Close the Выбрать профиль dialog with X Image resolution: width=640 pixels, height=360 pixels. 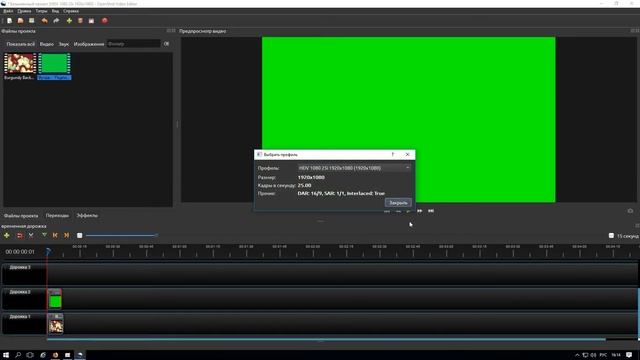point(407,155)
